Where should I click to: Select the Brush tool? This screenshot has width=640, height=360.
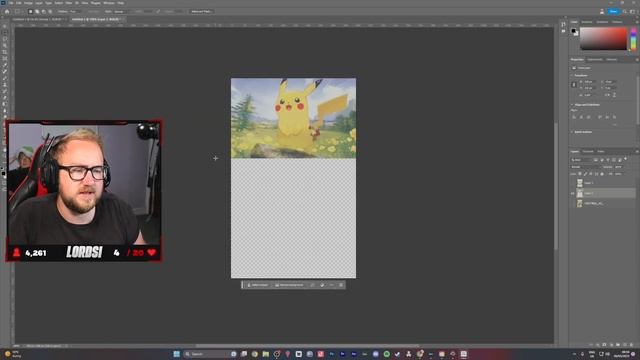tap(5, 78)
